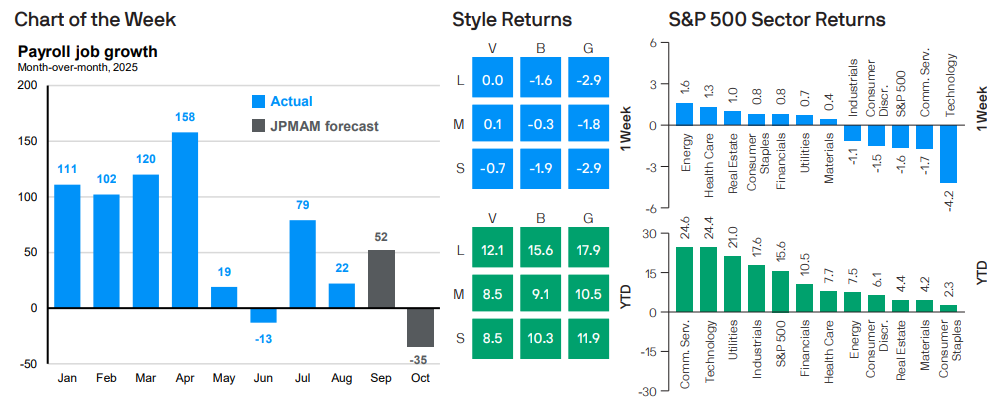This screenshot has height=400, width=1004.
Task: Click the blue Actual legend swatch
Action: tap(257, 101)
